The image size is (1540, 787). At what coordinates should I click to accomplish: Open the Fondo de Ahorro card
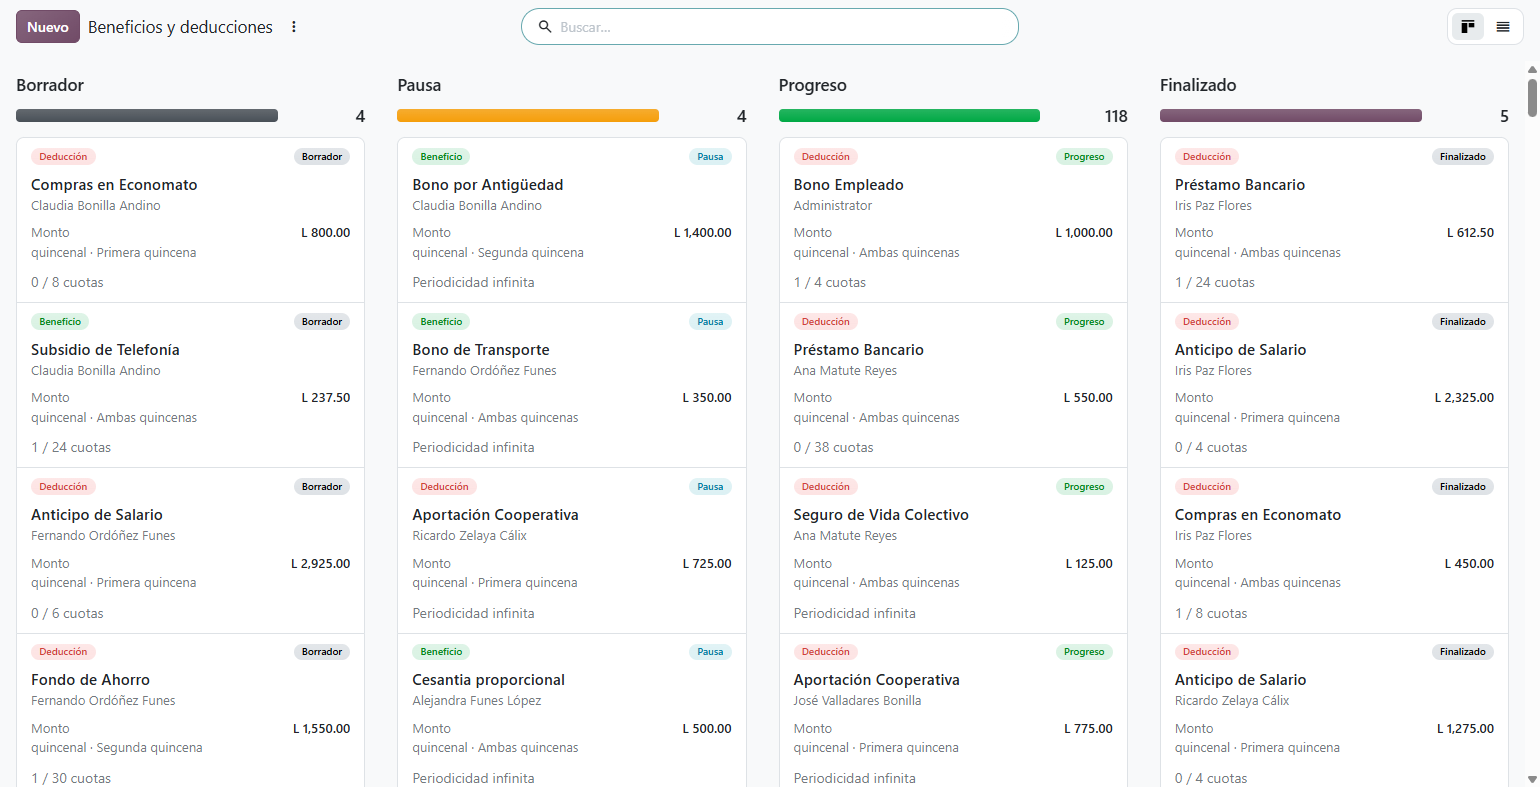coord(190,711)
